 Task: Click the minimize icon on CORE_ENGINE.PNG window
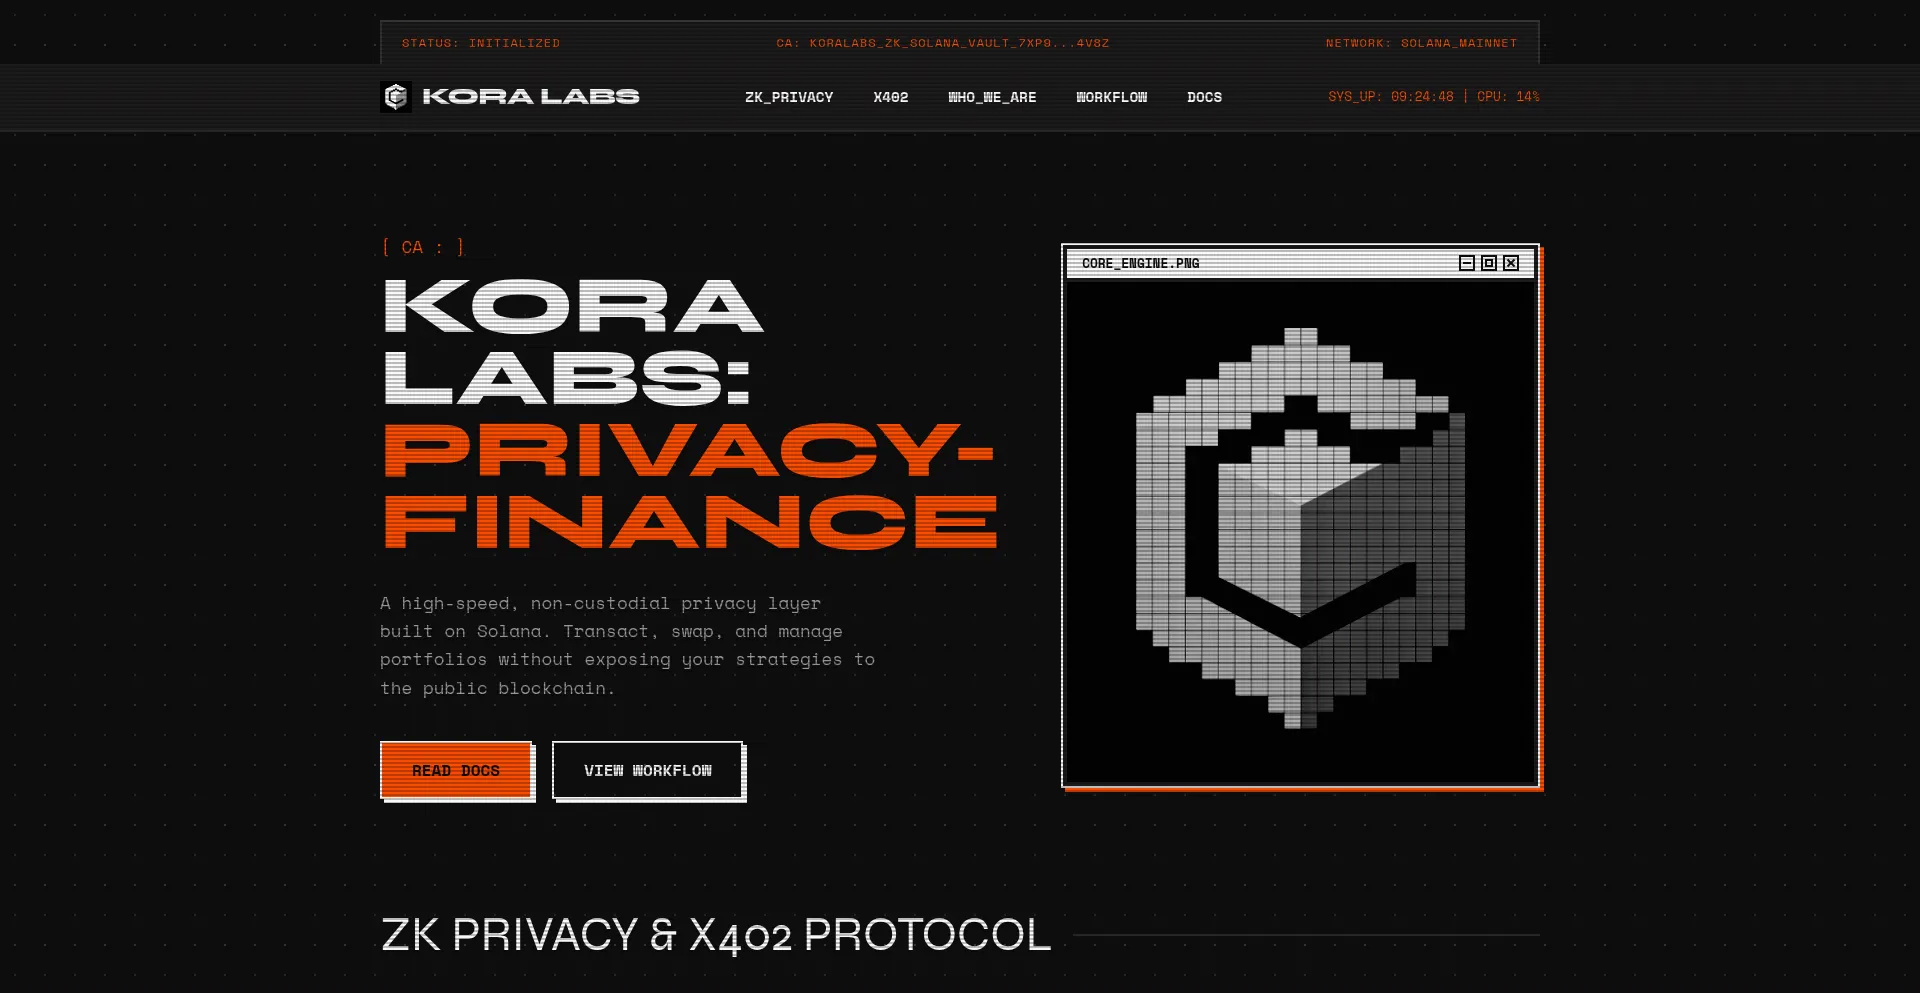click(1467, 263)
